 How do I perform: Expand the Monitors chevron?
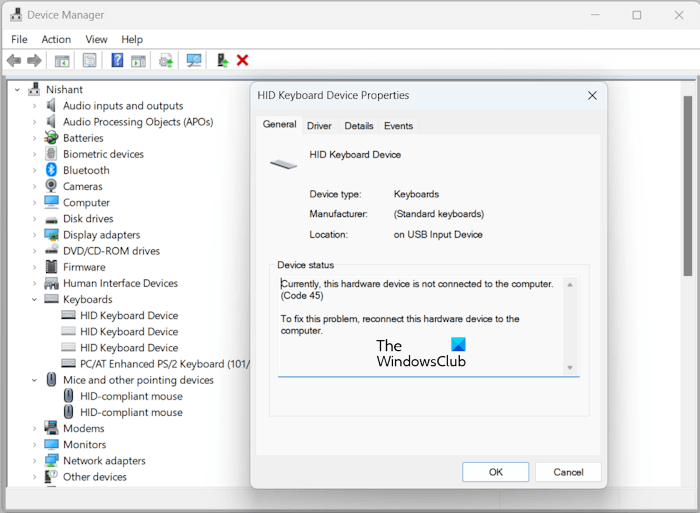pos(34,445)
